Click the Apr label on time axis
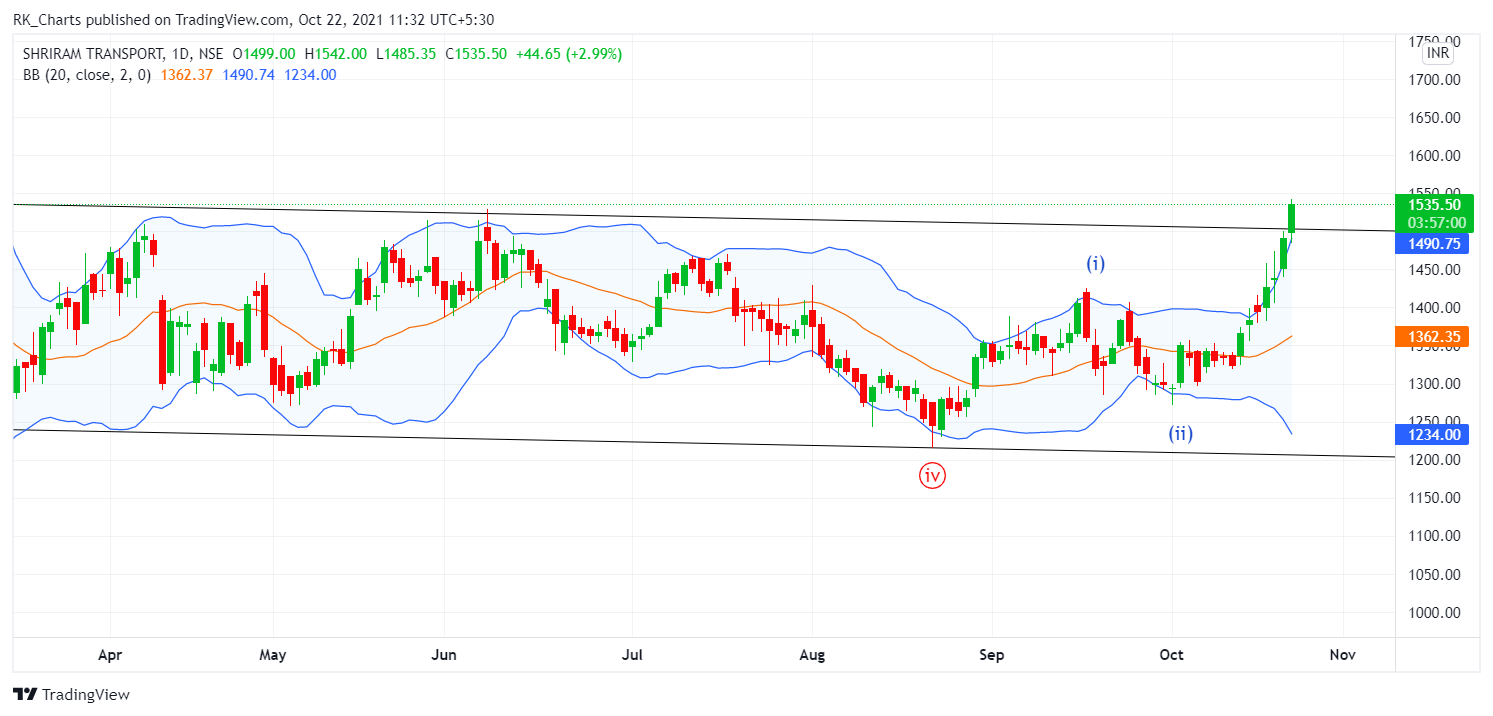The image size is (1493, 716). [x=110, y=655]
